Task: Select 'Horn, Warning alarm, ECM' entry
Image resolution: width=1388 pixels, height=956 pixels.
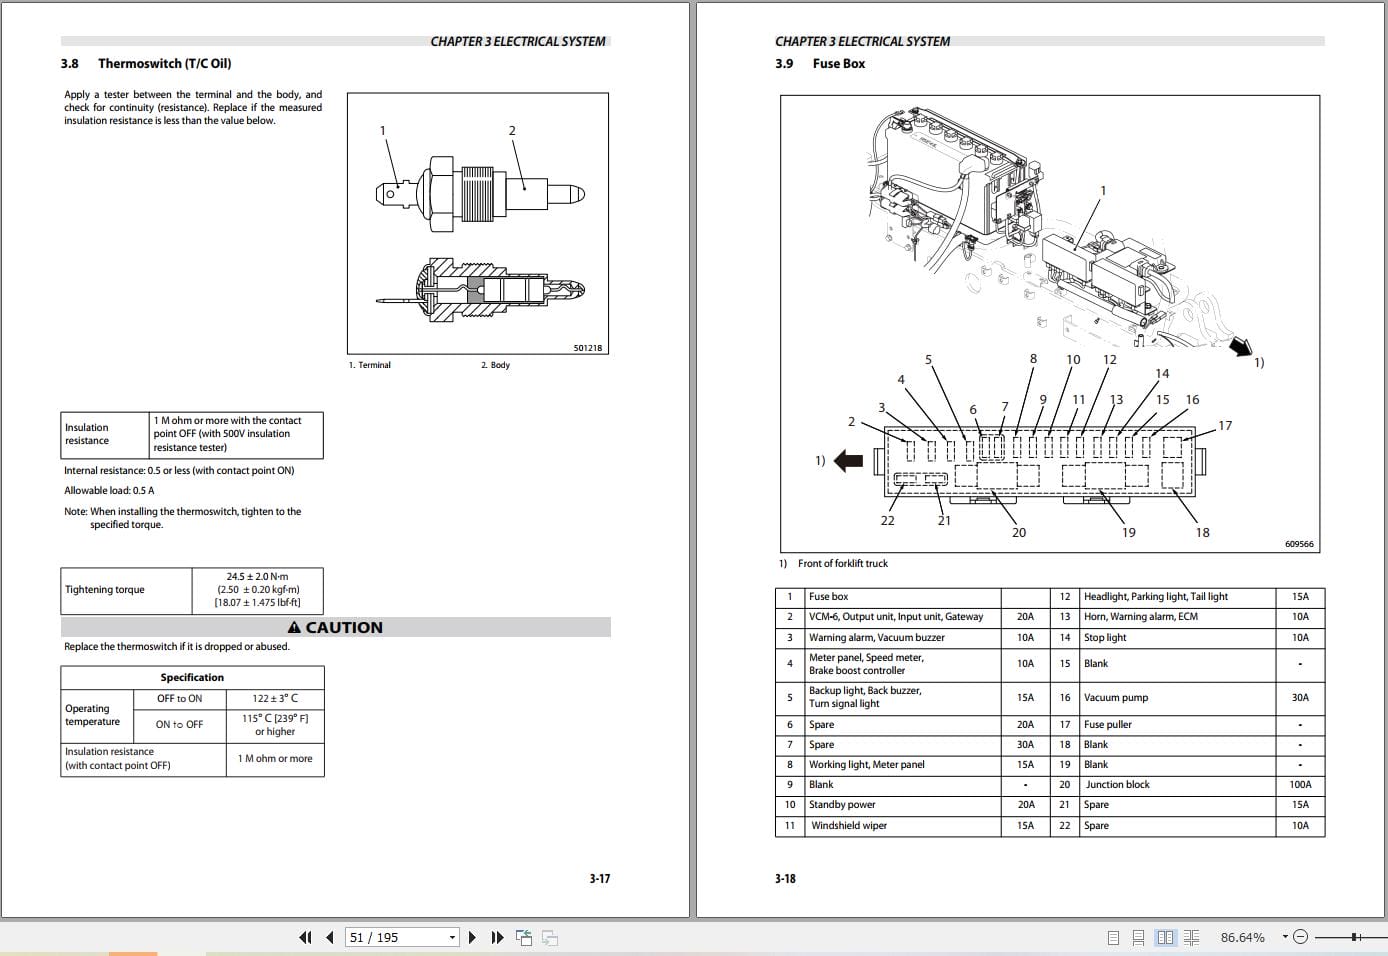Action: coord(1141,617)
